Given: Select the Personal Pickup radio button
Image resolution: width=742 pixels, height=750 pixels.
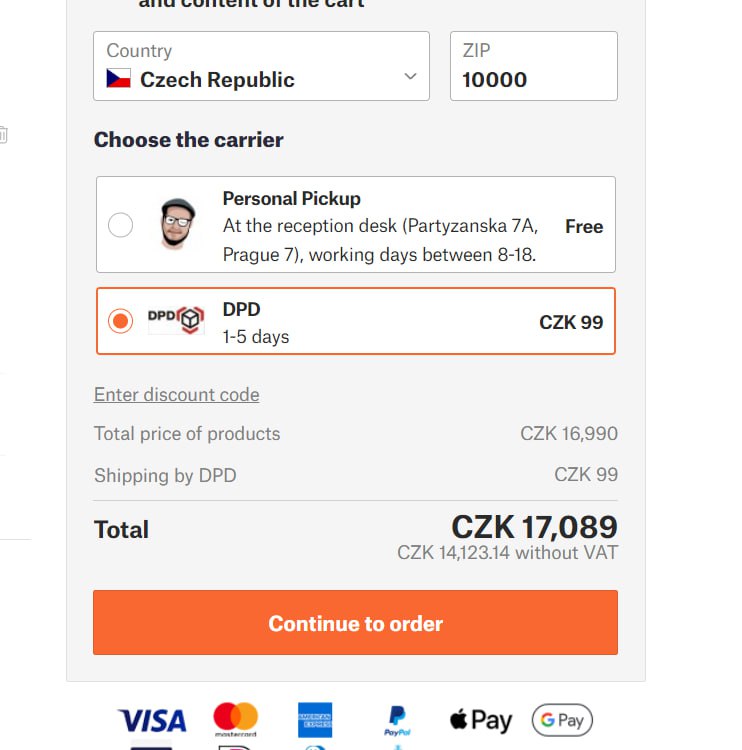Looking at the screenshot, I should click(x=120, y=225).
